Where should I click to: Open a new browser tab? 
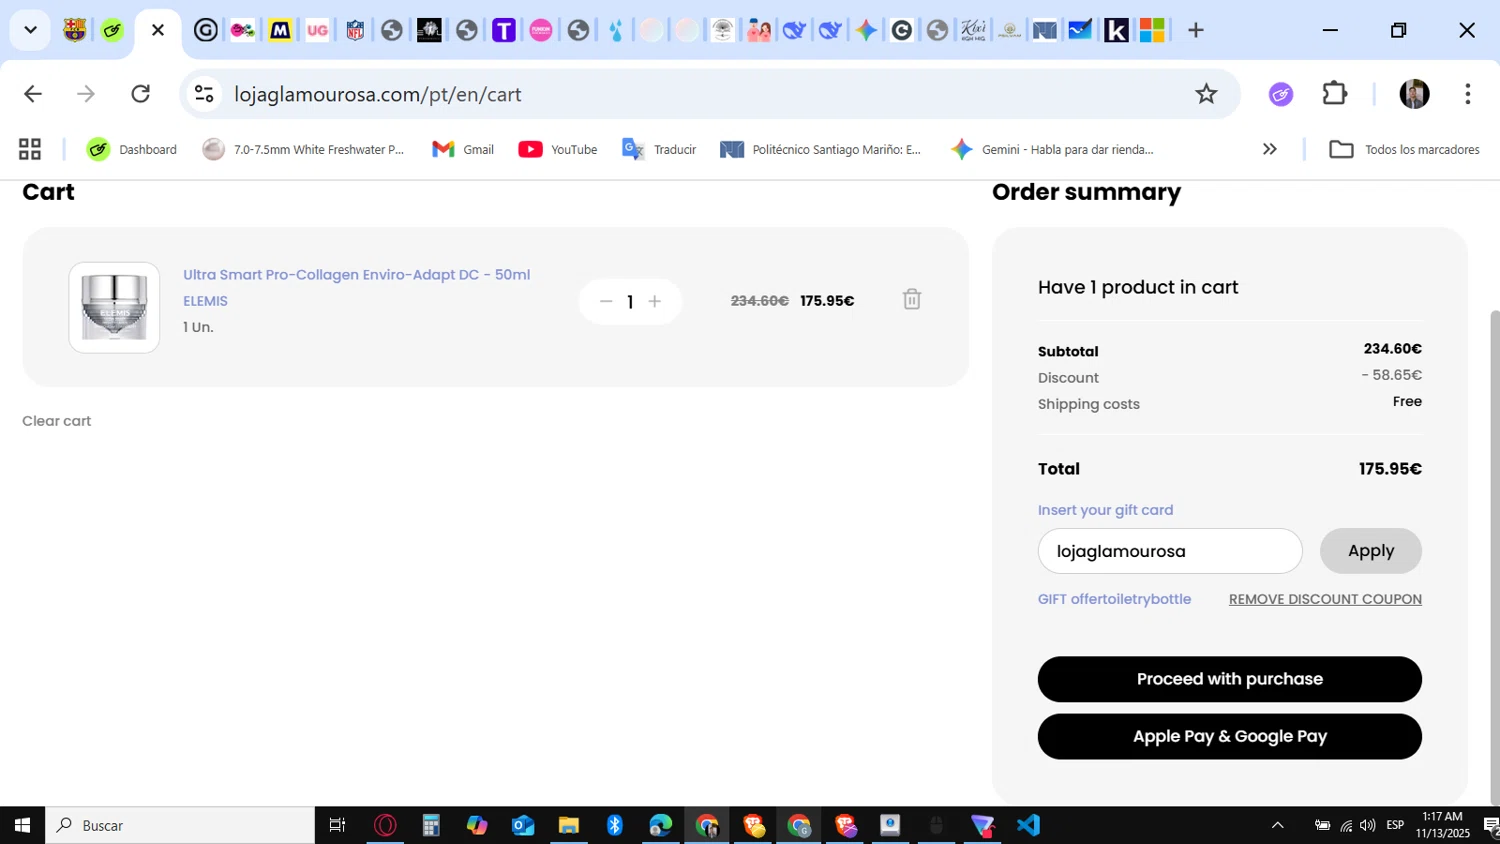(x=1196, y=30)
